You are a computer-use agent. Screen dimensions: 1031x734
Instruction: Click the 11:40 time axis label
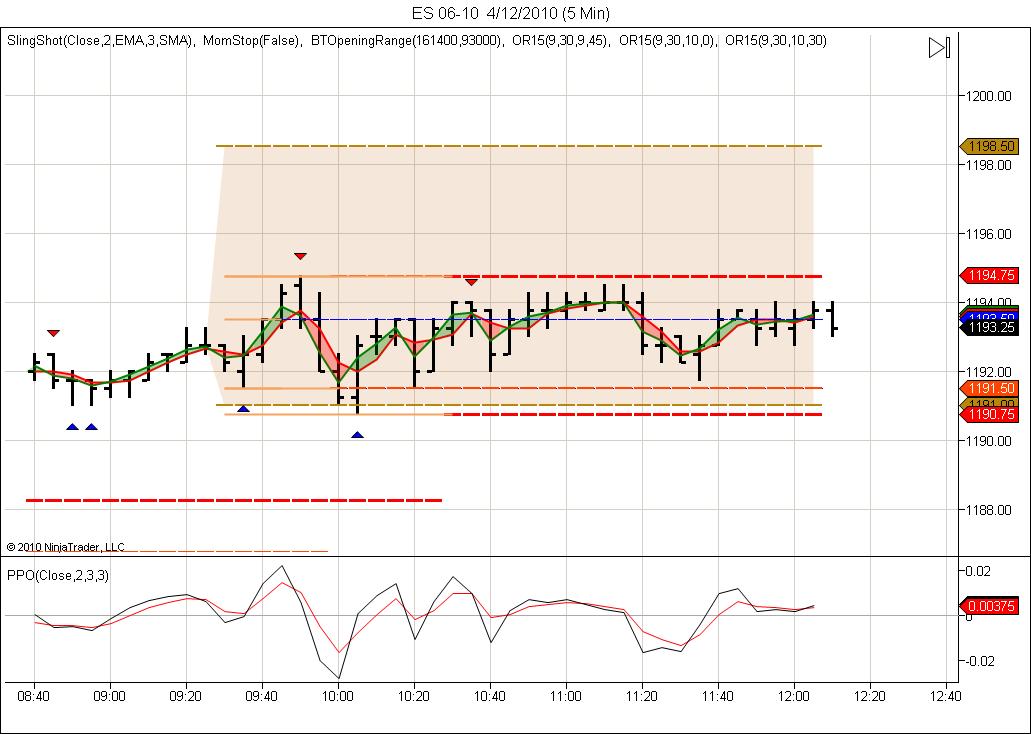[x=718, y=697]
